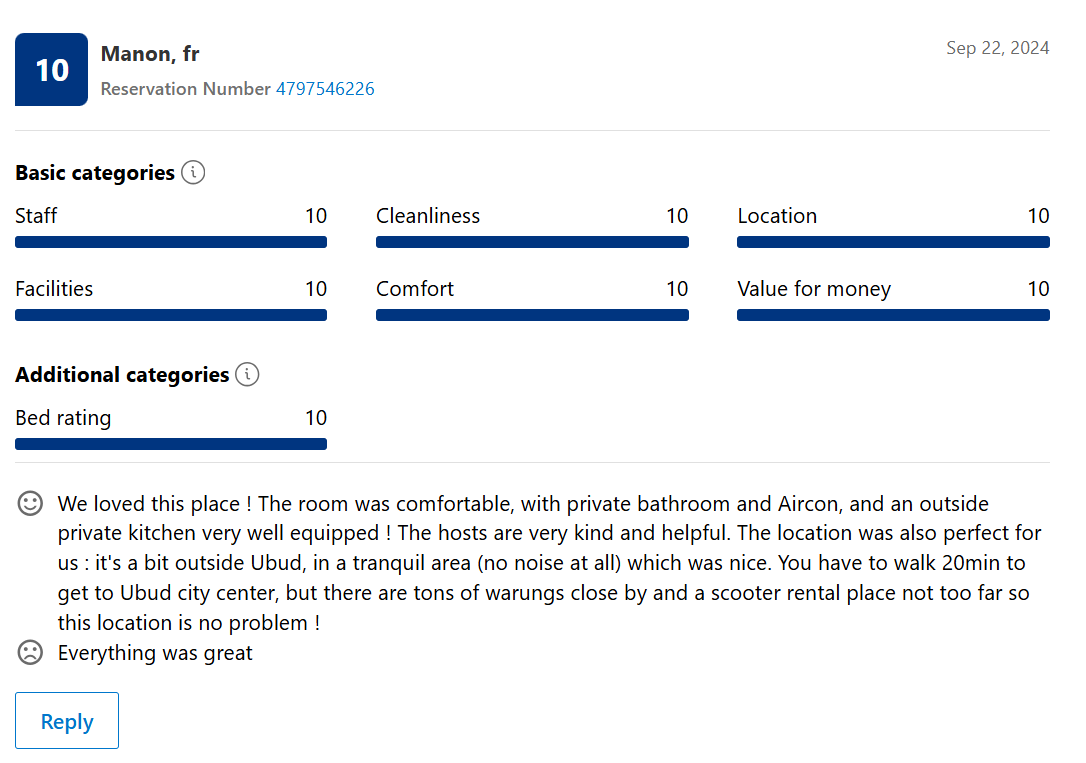Click the sad frowning face icon
The height and width of the screenshot is (763, 1086).
pyautogui.click(x=31, y=653)
